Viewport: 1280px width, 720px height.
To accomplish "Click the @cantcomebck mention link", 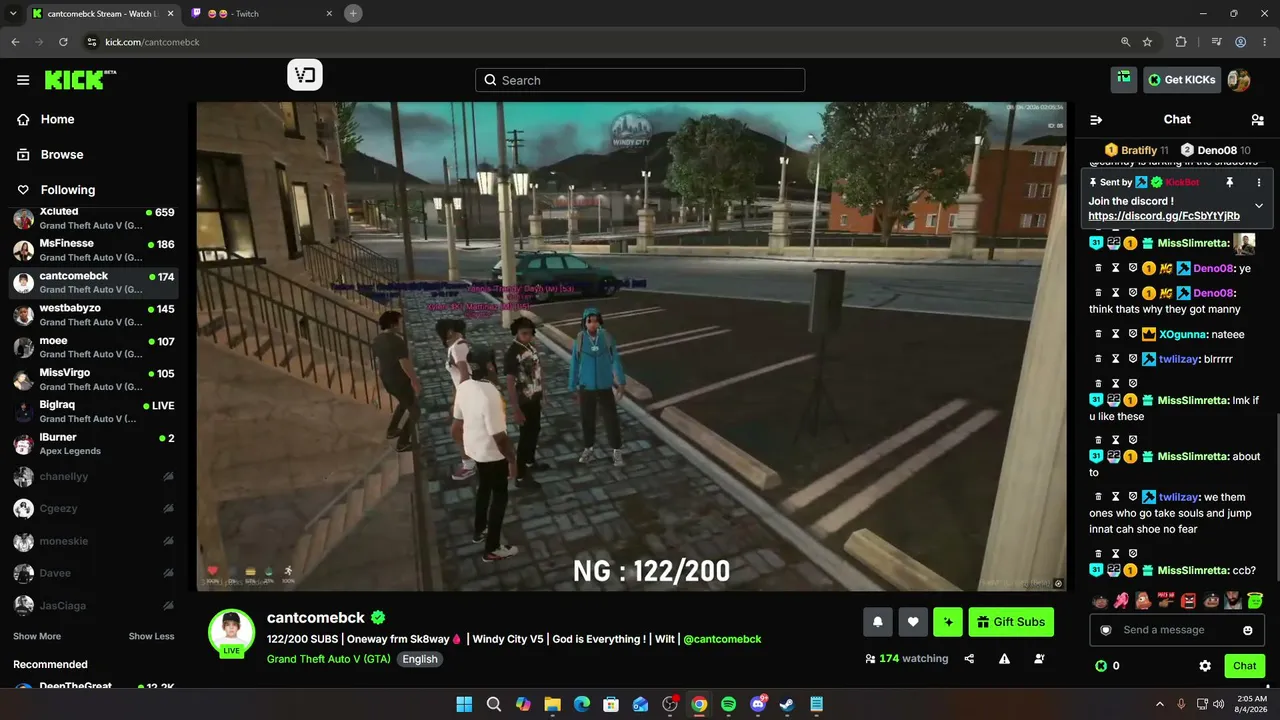I will click(722, 639).
